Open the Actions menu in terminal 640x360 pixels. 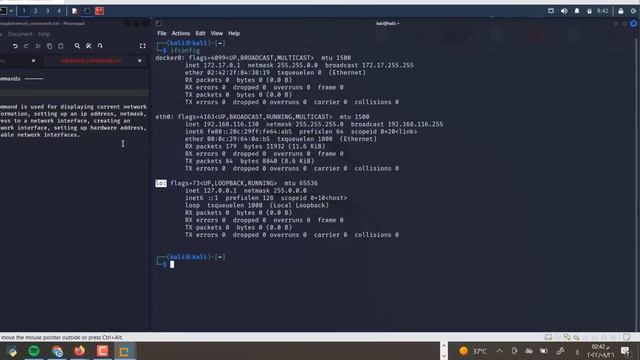pos(181,33)
